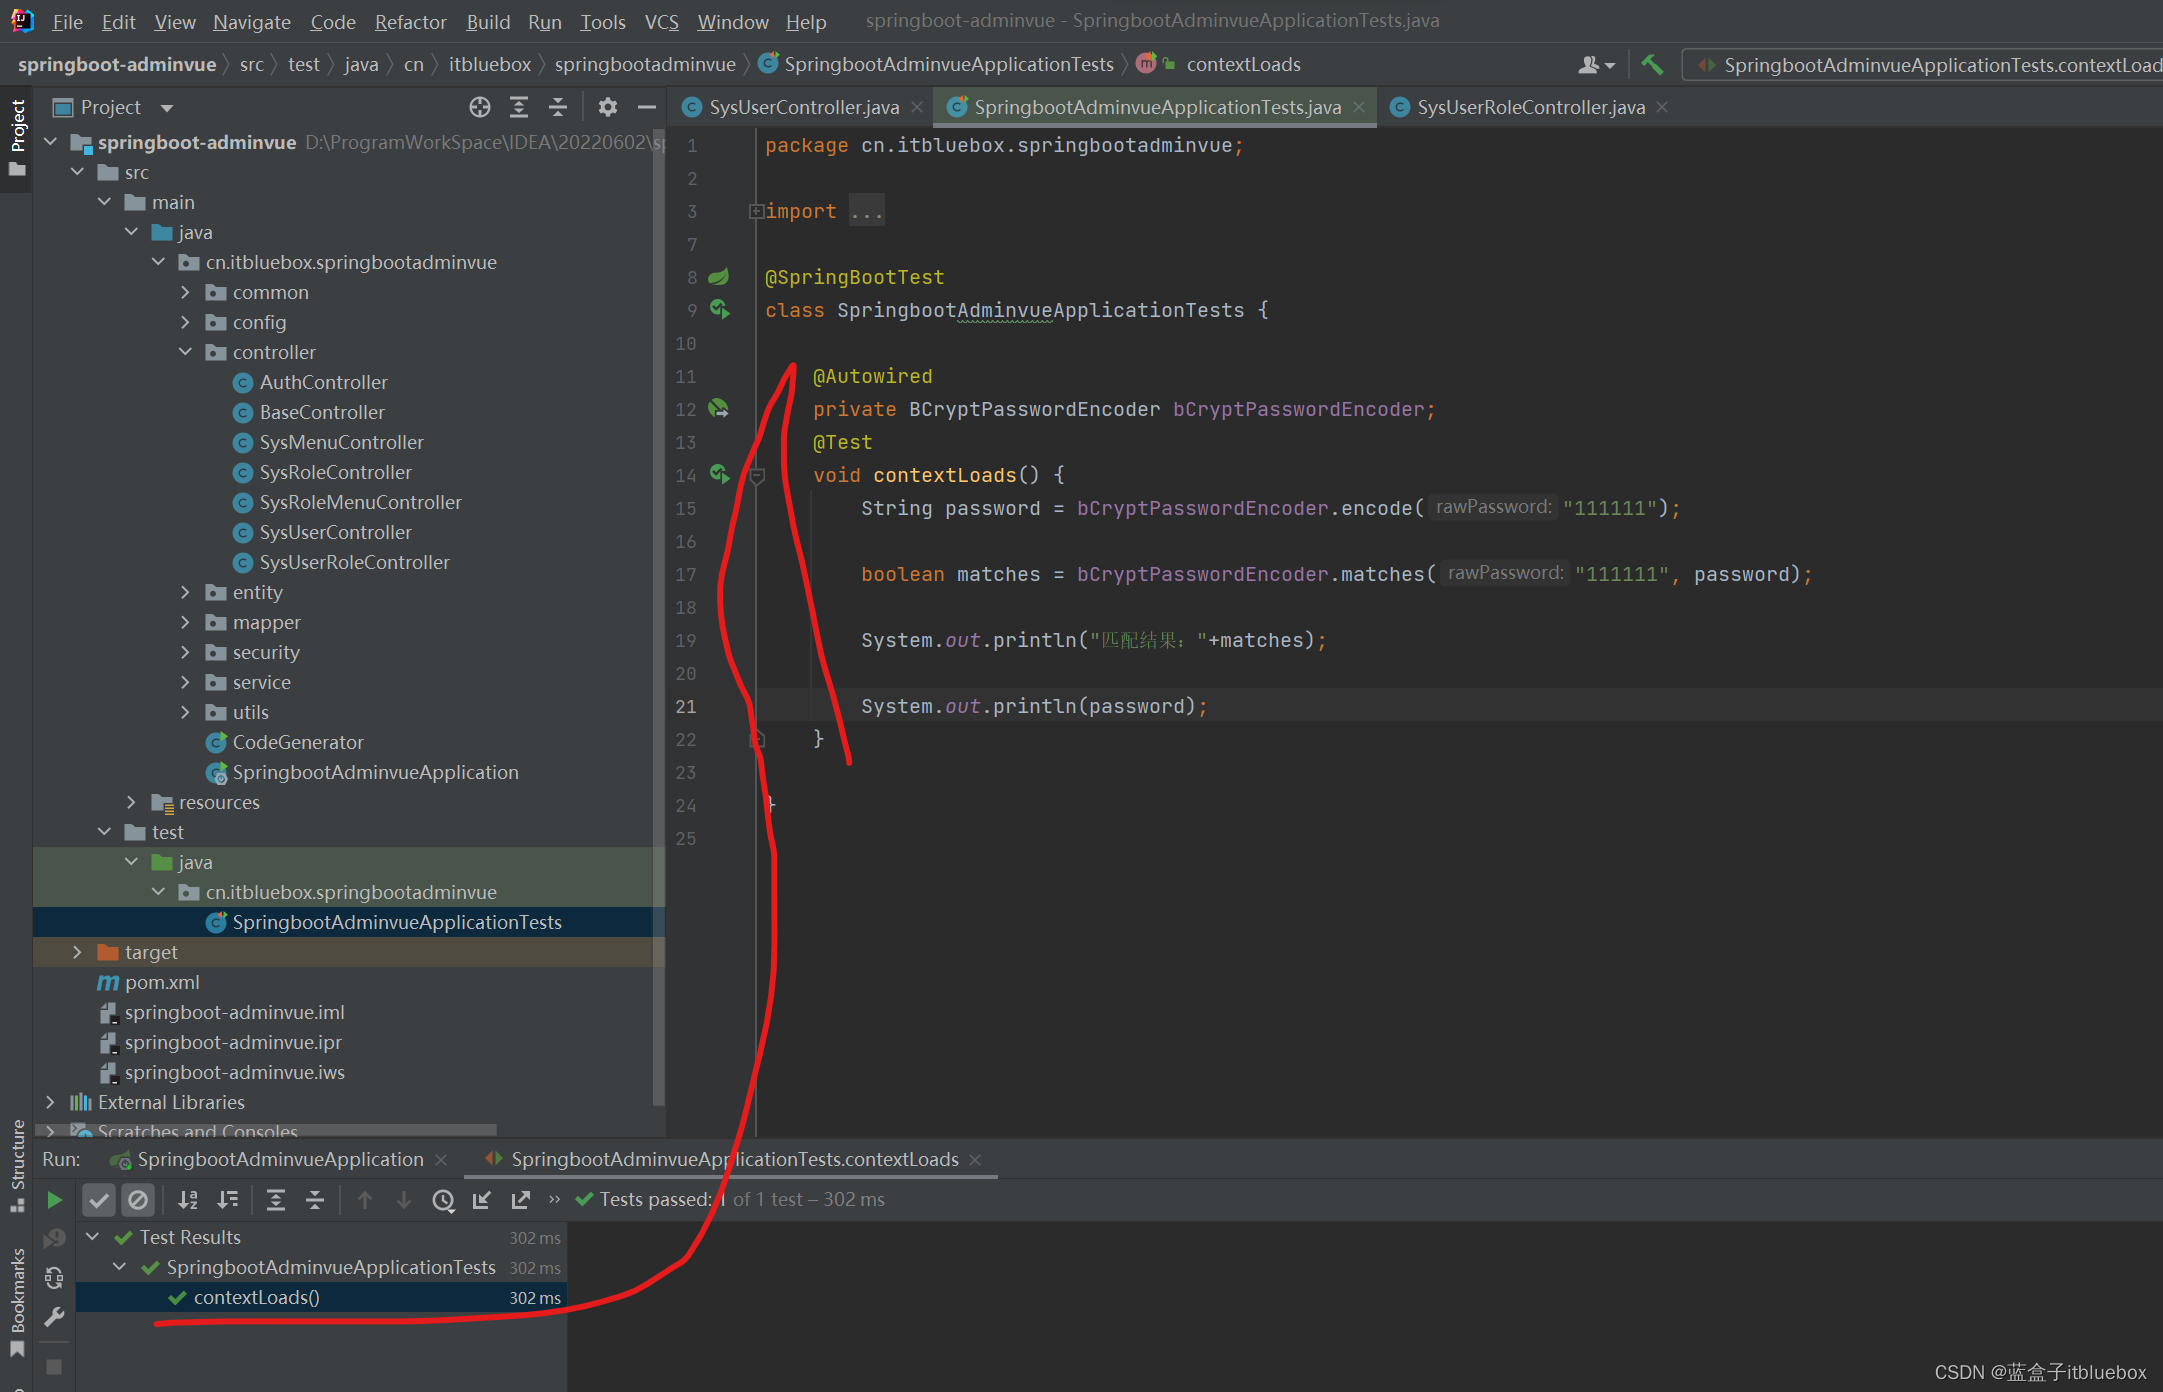This screenshot has width=2163, height=1392.
Task: Open Project view dropdown arrow
Action: tap(167, 108)
